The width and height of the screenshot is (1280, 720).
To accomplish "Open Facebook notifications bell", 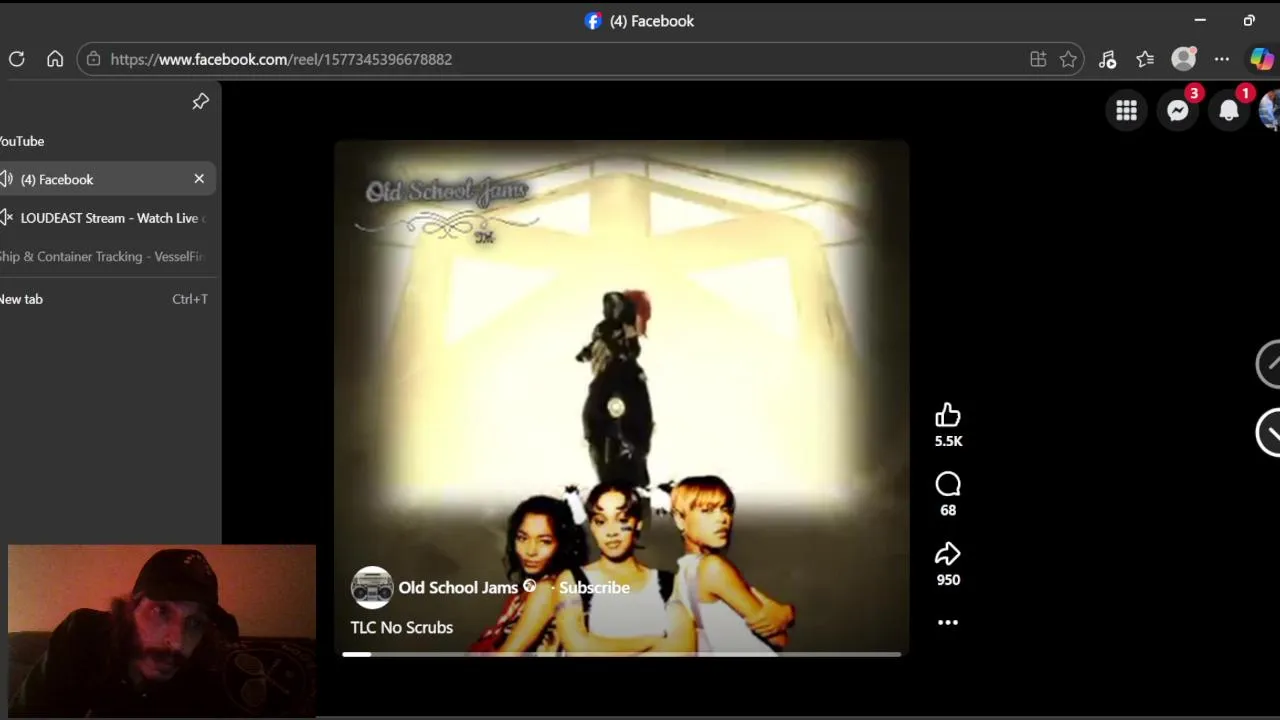I will (x=1229, y=111).
